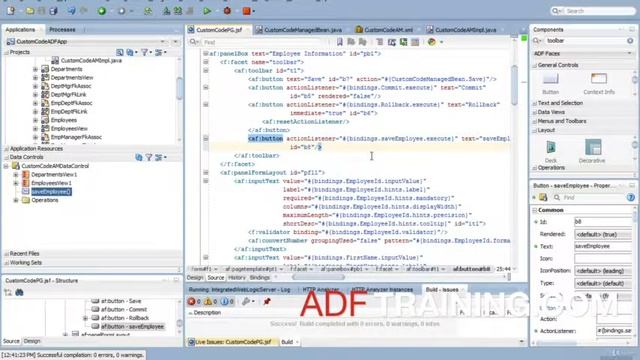Open the ADF Faces palette dropdown

tap(629, 53)
